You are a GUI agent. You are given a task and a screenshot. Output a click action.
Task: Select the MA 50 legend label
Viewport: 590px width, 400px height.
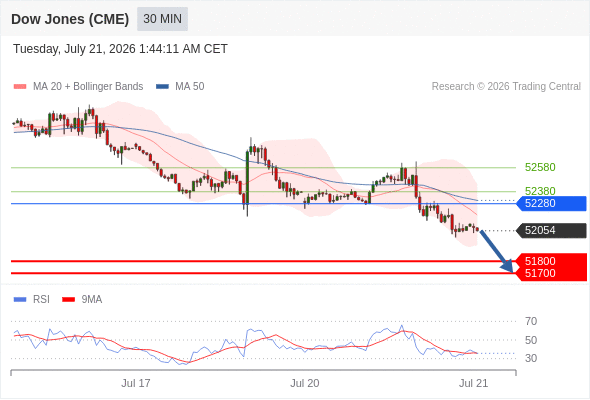190,87
